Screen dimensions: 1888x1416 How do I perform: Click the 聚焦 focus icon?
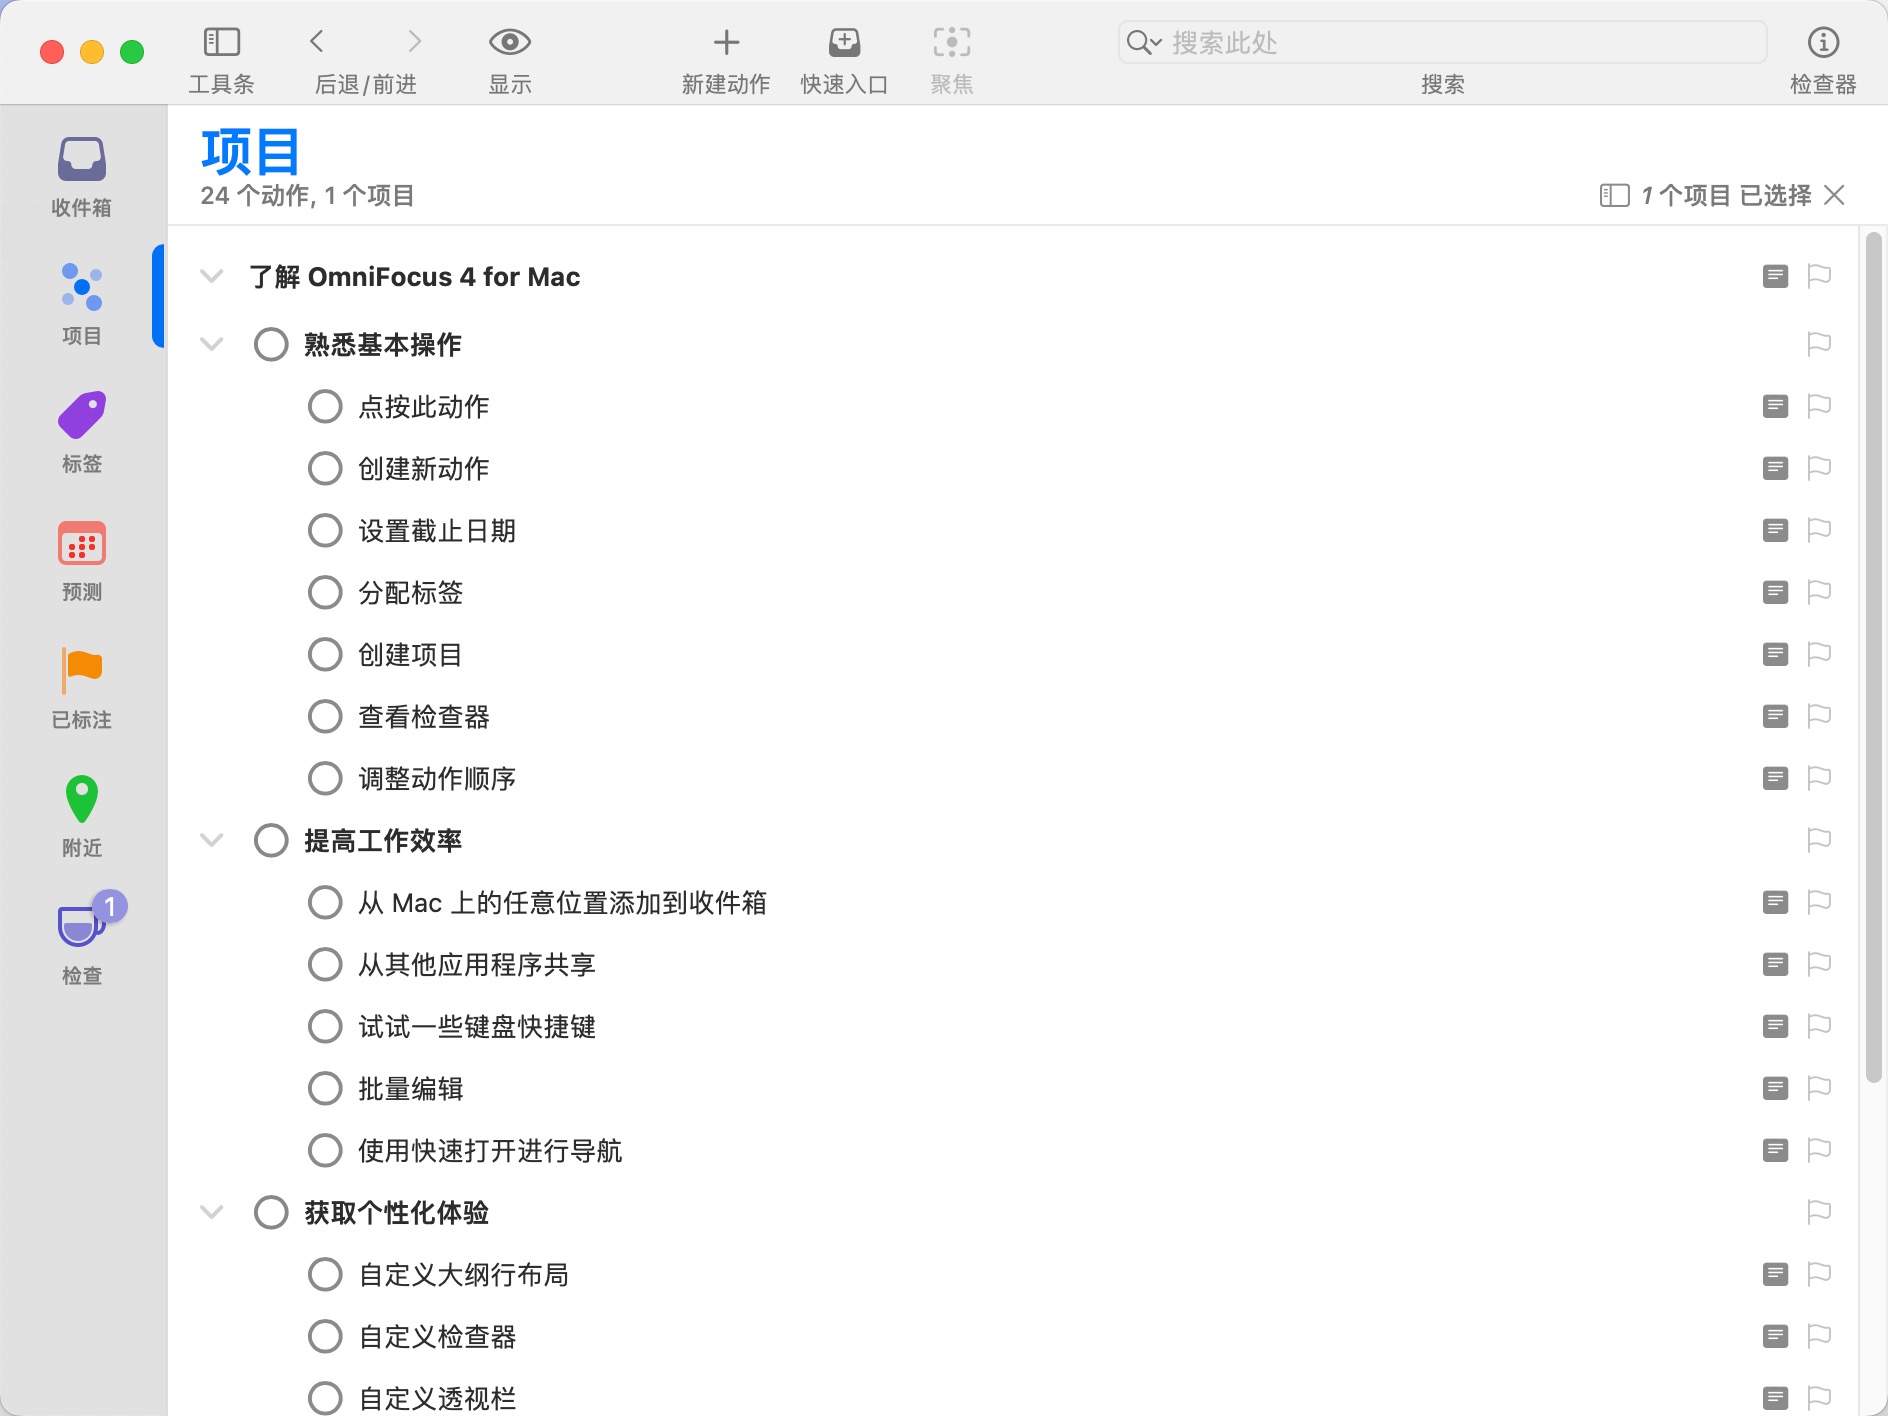click(952, 42)
